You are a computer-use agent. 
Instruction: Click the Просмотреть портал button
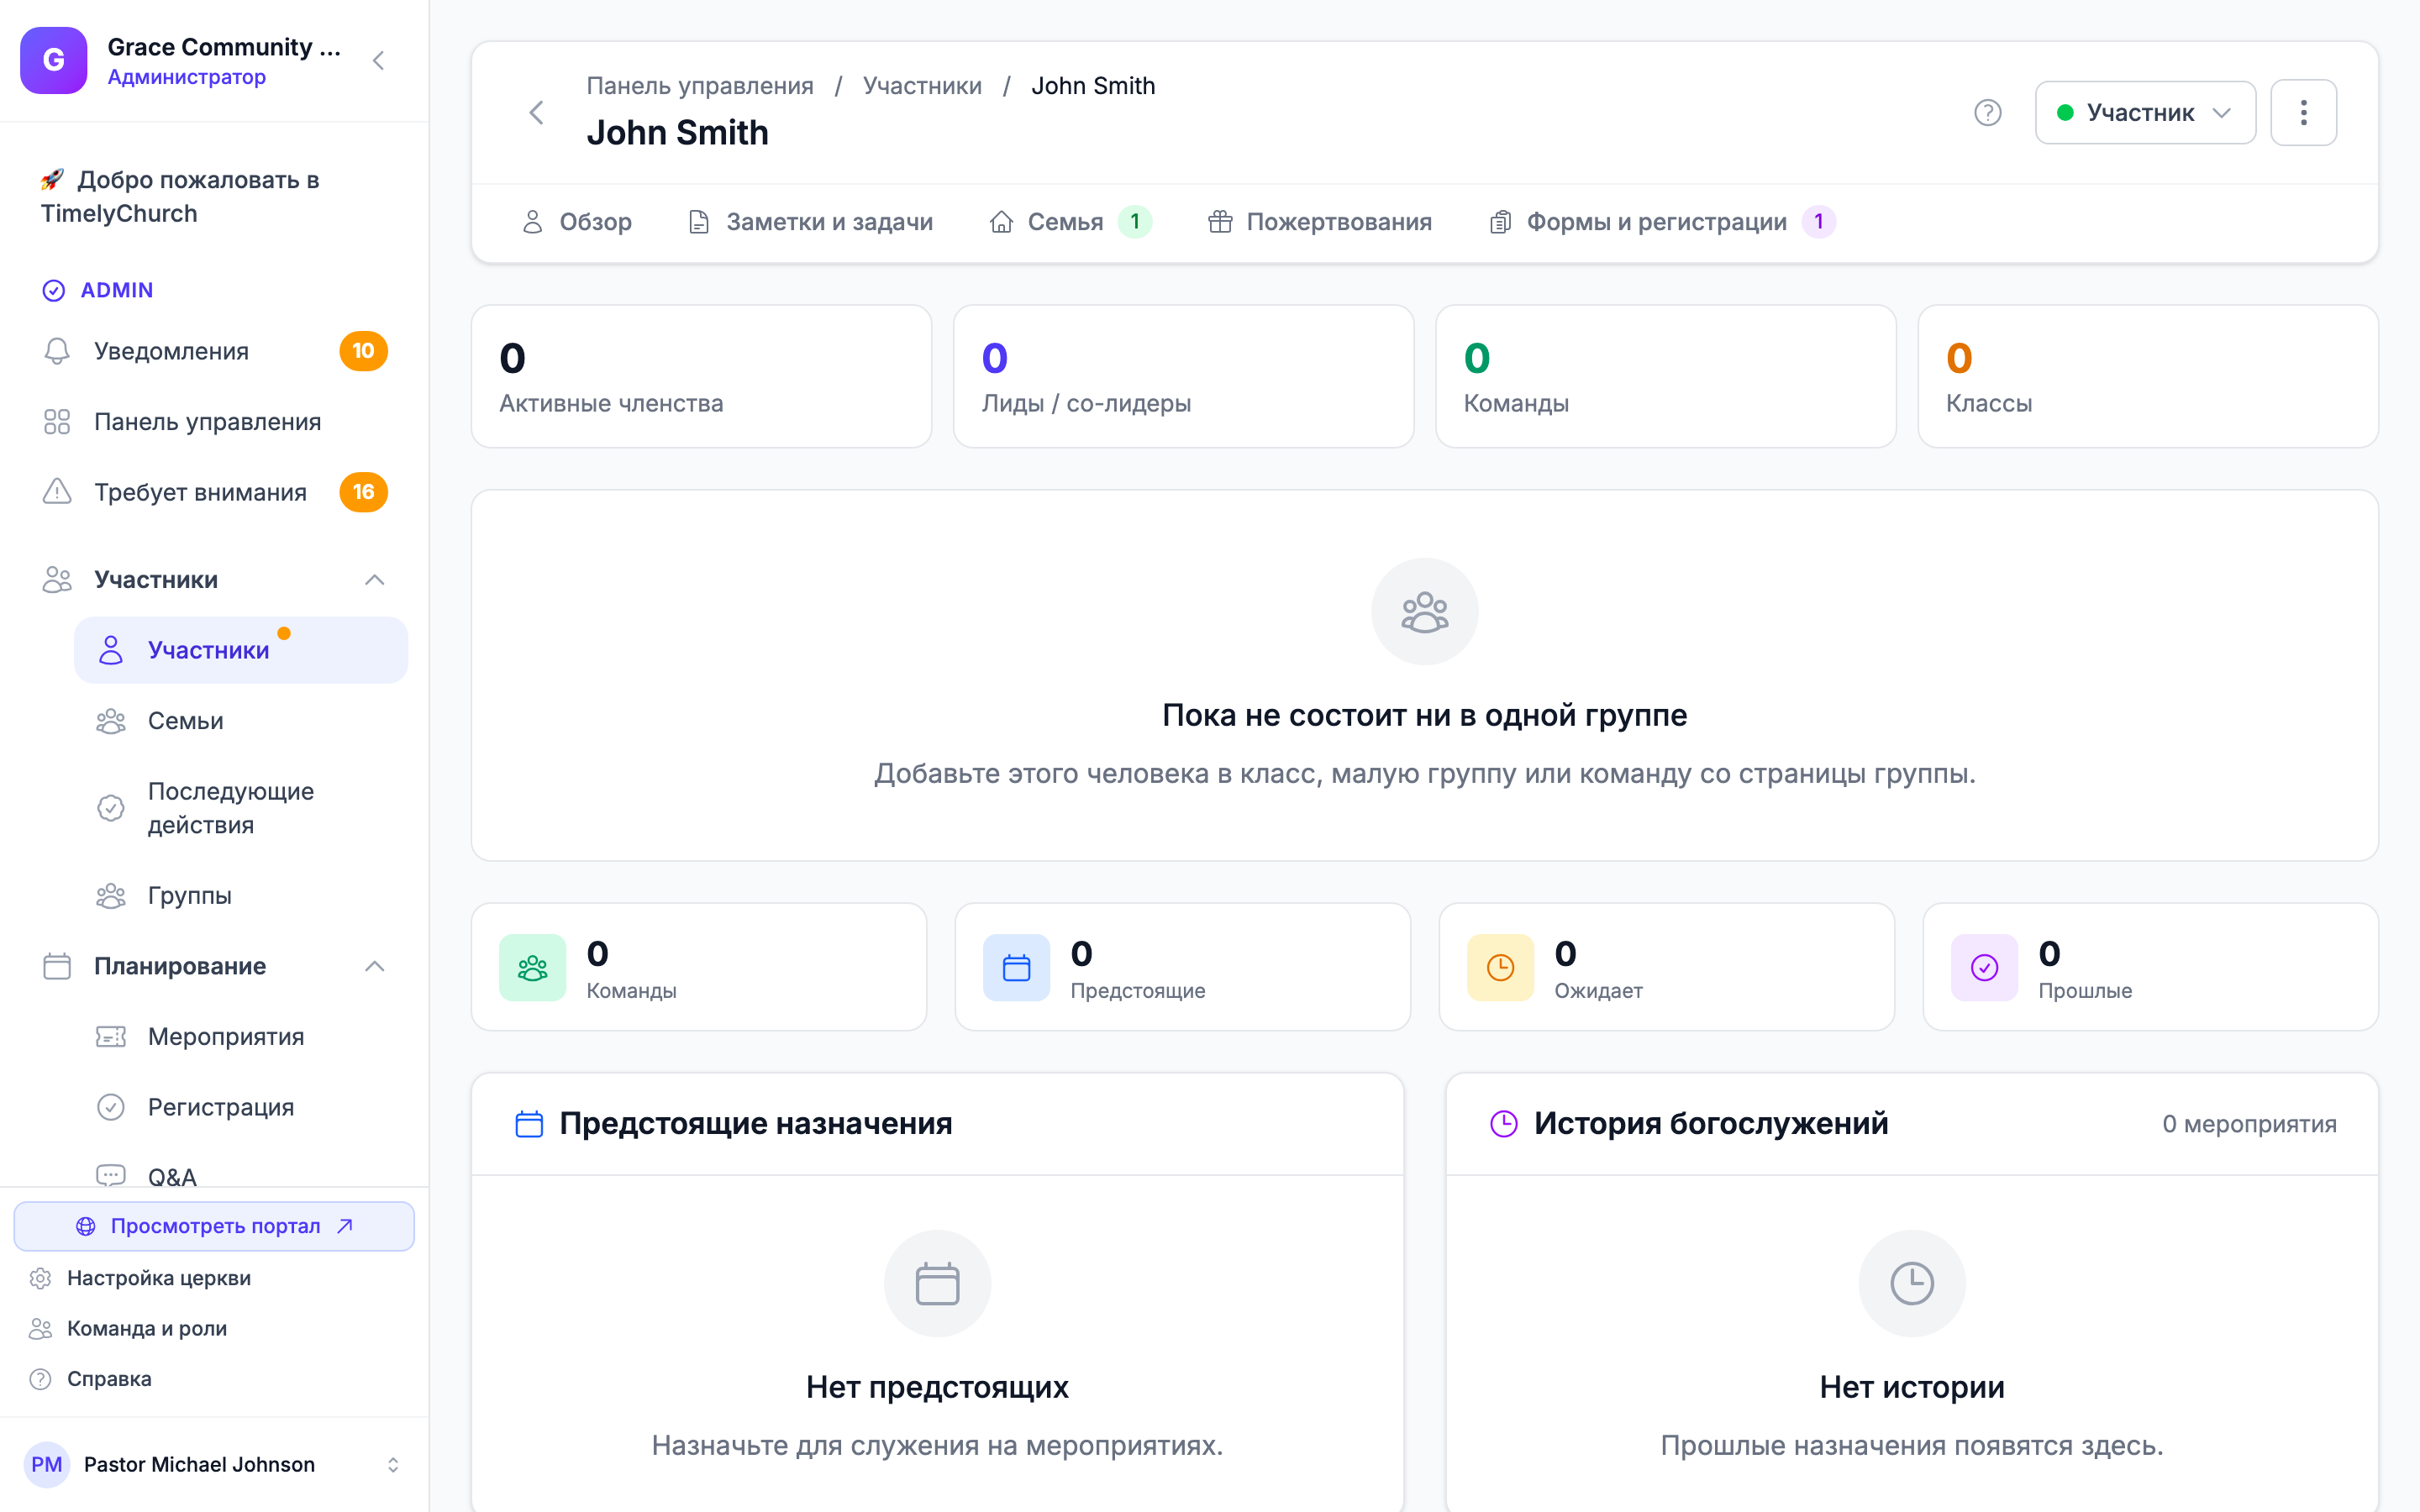click(x=214, y=1226)
